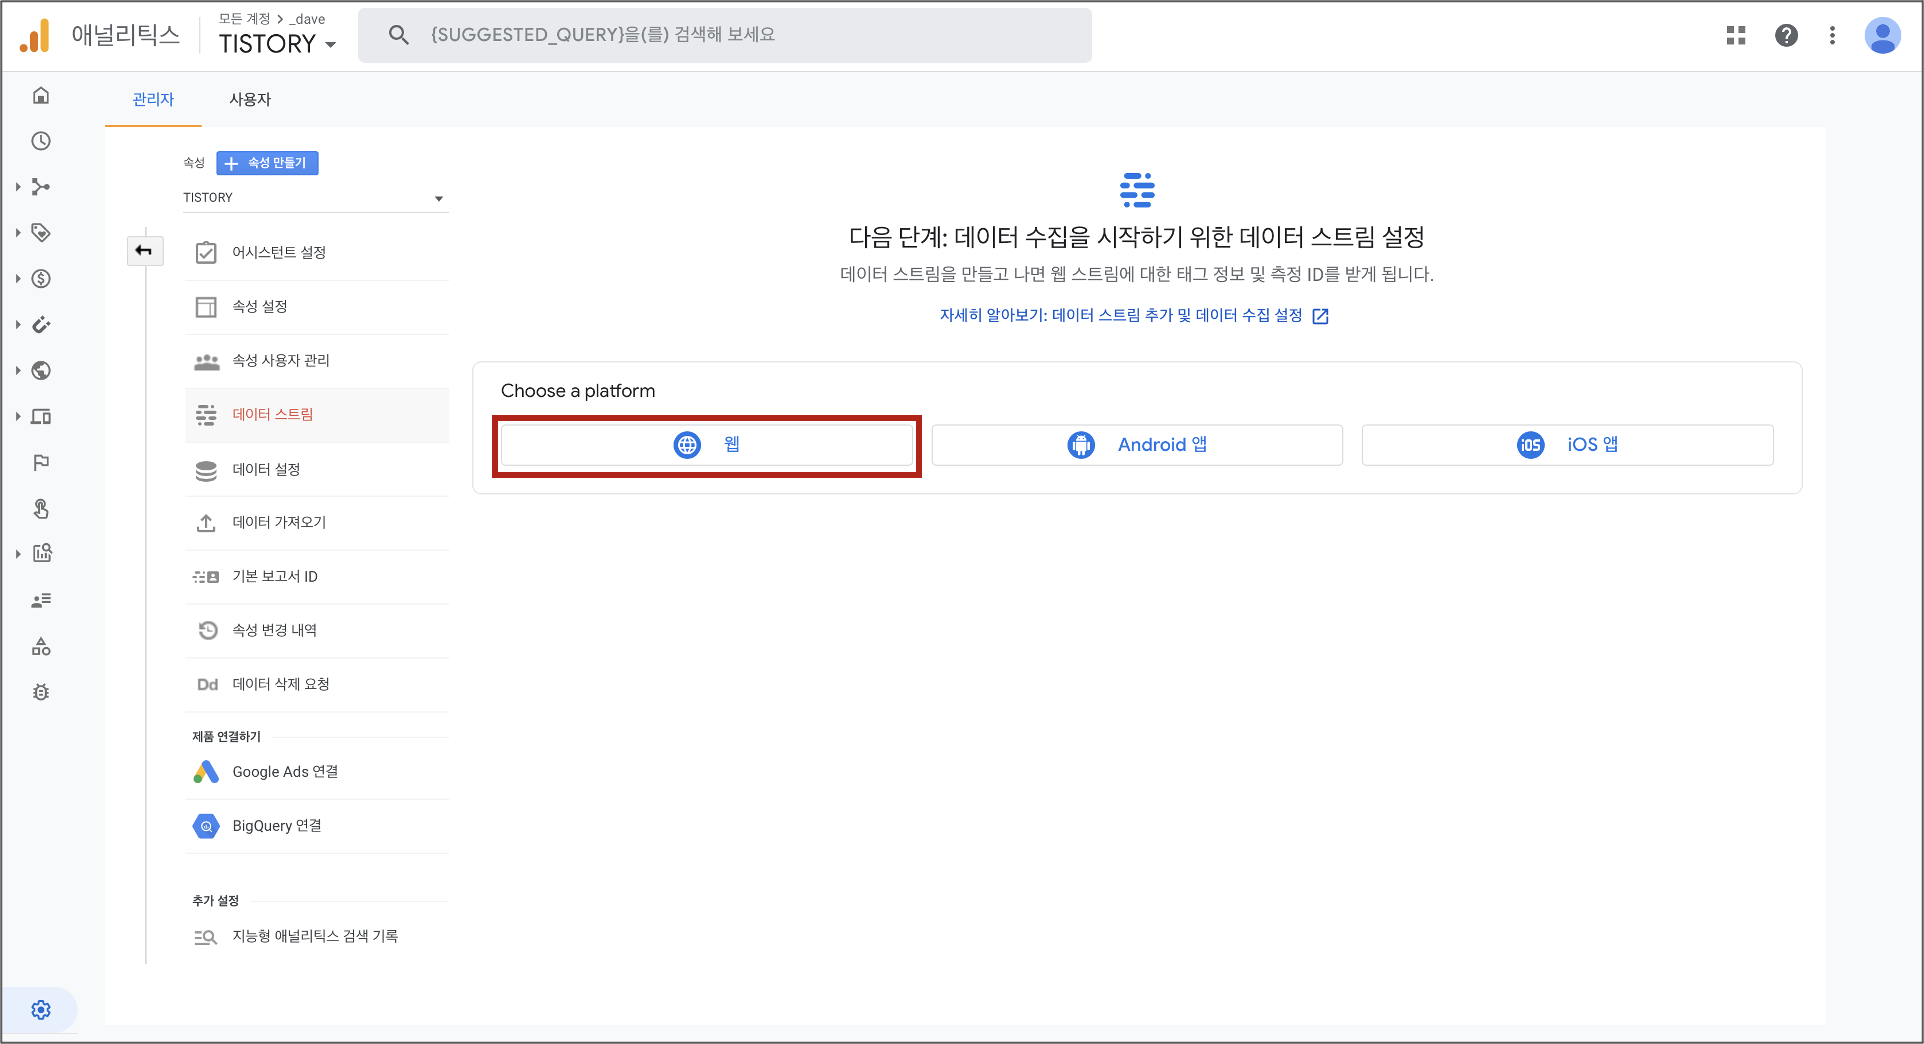The image size is (1924, 1044).
Task: Open 데이터 설정 menu item
Action: click(317, 470)
